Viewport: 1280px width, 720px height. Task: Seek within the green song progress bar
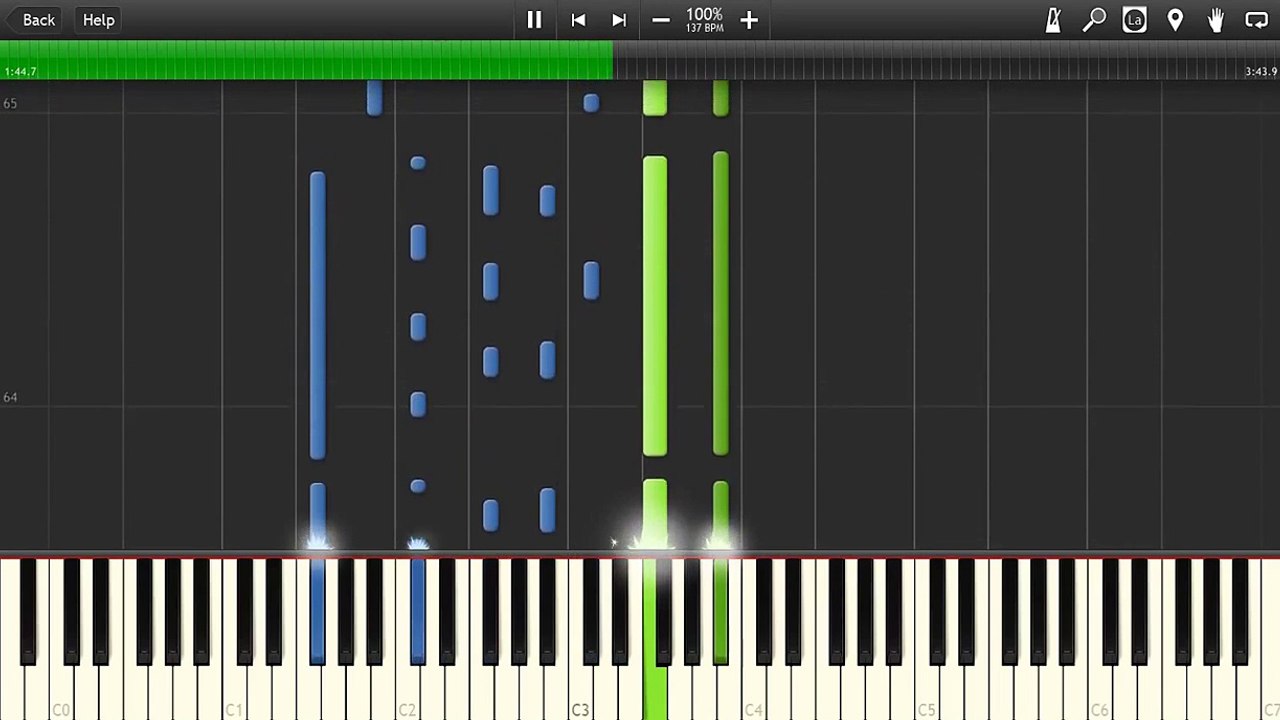point(306,60)
